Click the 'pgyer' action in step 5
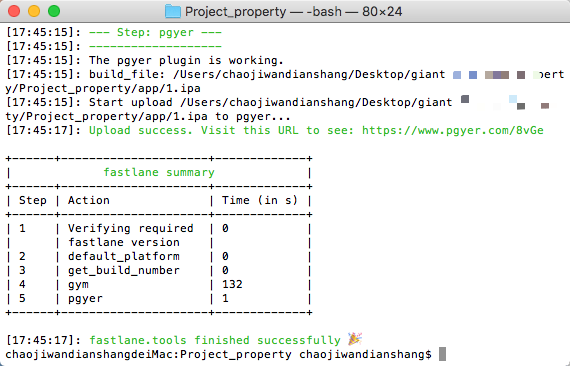 coord(85,299)
